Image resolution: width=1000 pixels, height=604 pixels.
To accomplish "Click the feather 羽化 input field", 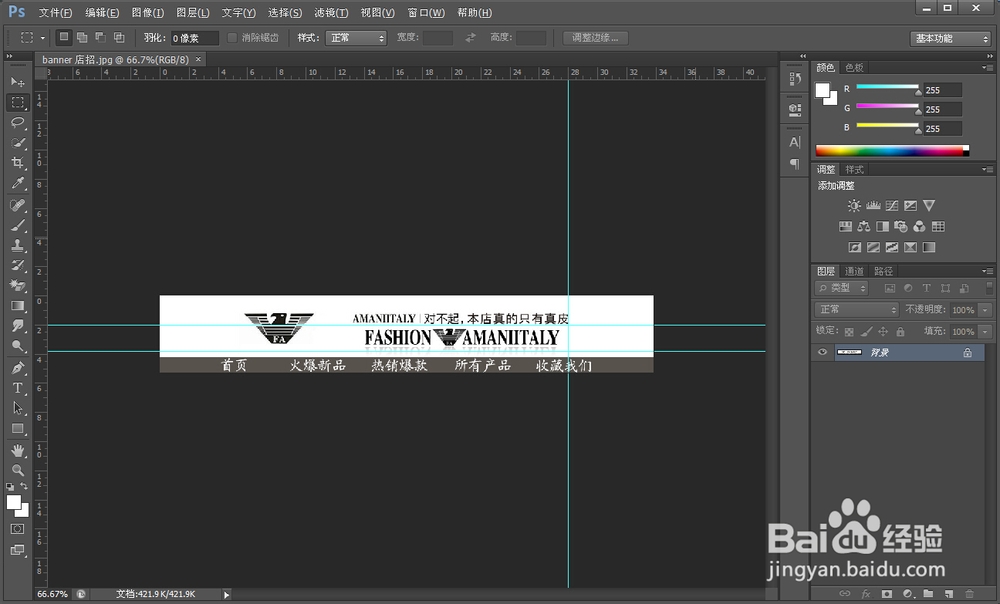I will 195,38.
